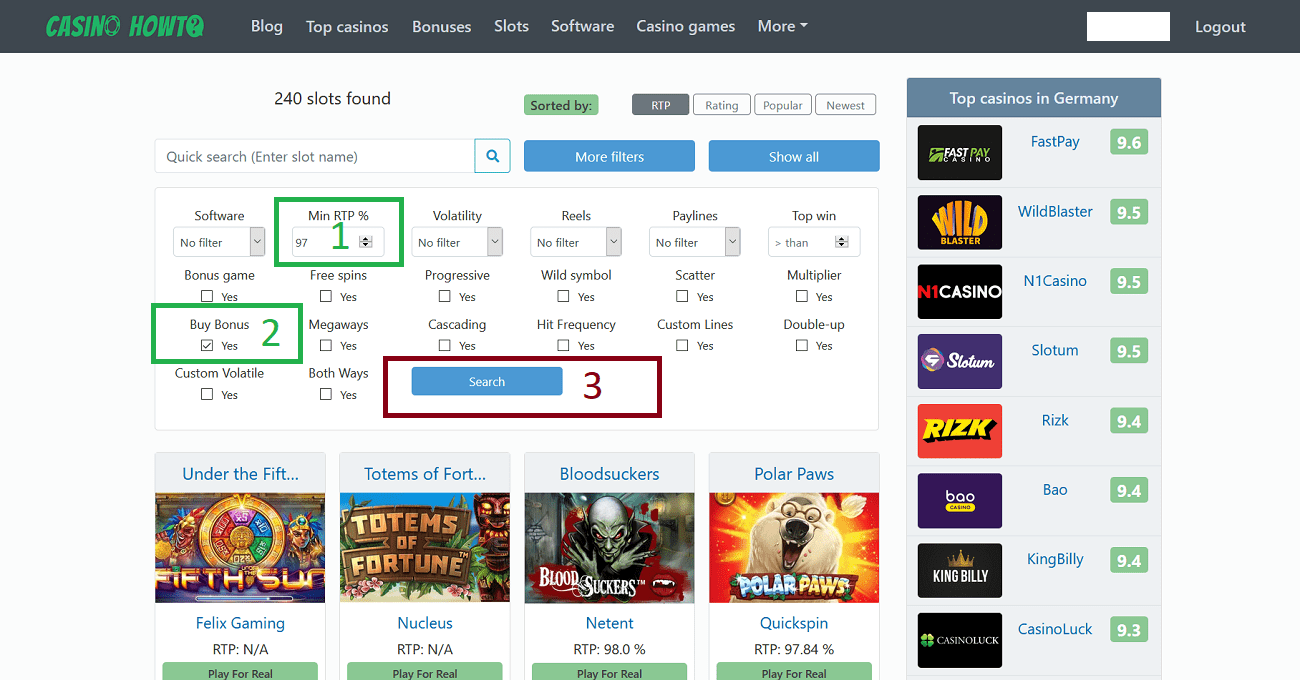Open the Quickspin provider link
This screenshot has height=680, width=1300.
(x=794, y=623)
